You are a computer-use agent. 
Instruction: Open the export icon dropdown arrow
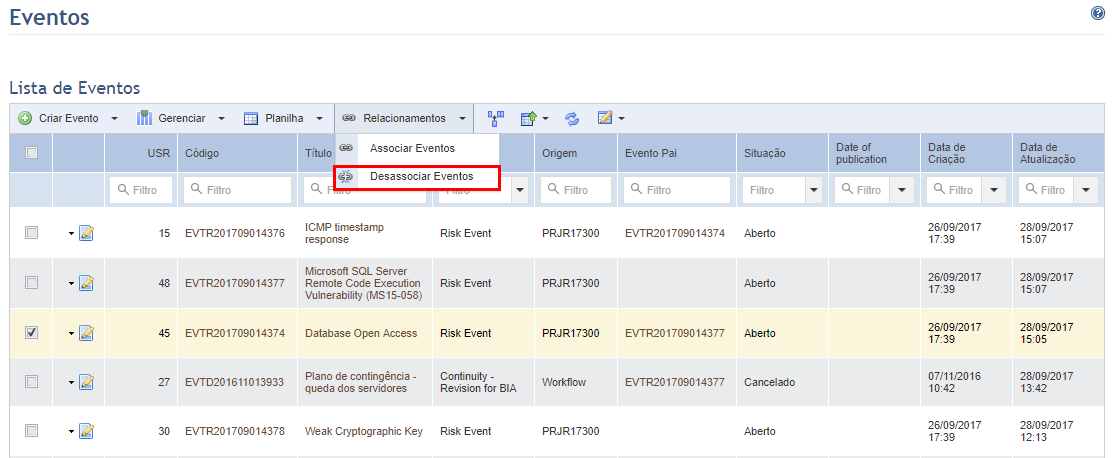tap(546, 119)
